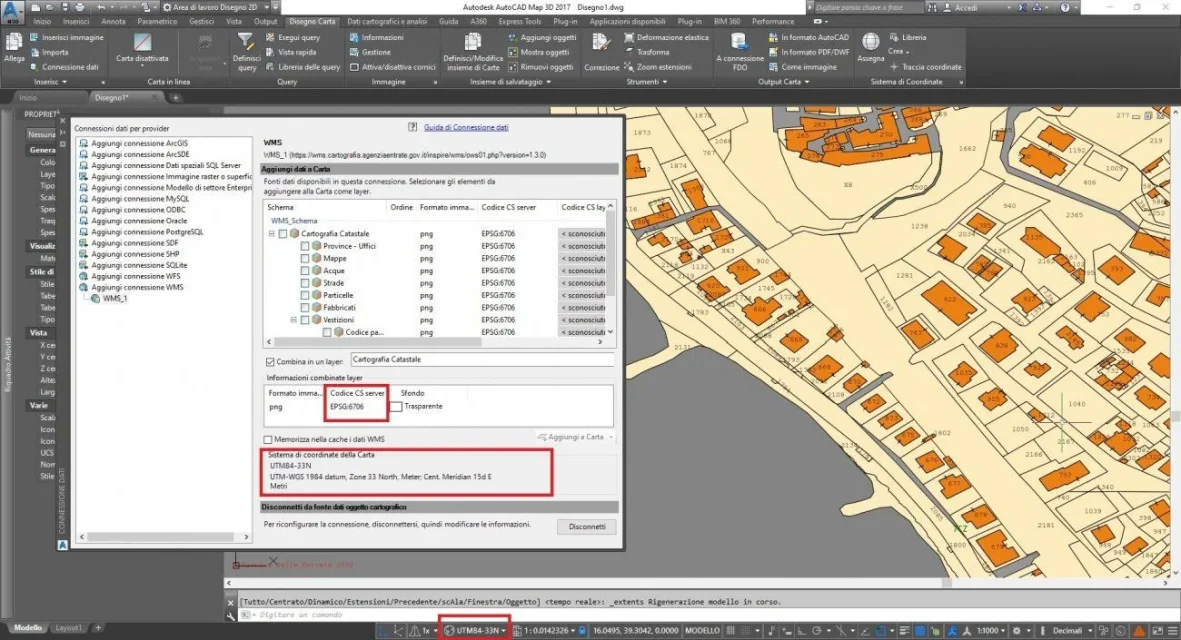Switch to Inserisci ribbon tab
Viewport: 1181px width, 640px height.
76,22
